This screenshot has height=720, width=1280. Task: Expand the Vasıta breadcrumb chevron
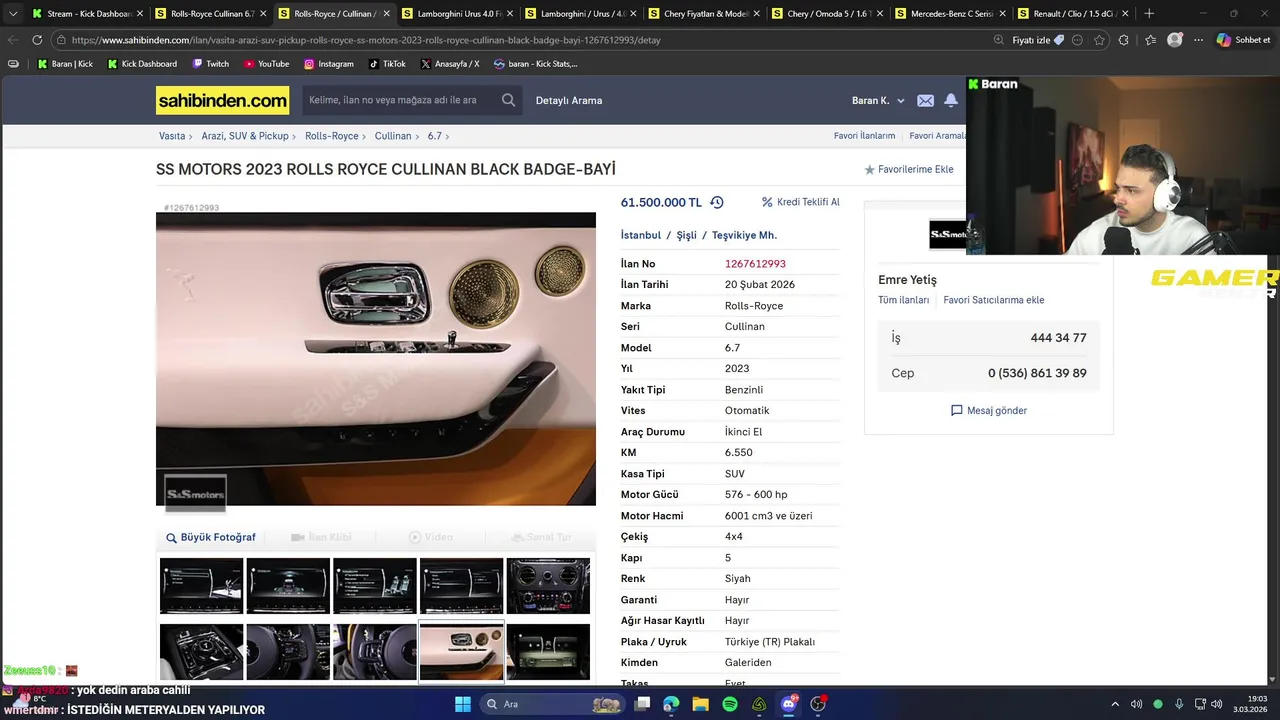pyautogui.click(x=193, y=136)
